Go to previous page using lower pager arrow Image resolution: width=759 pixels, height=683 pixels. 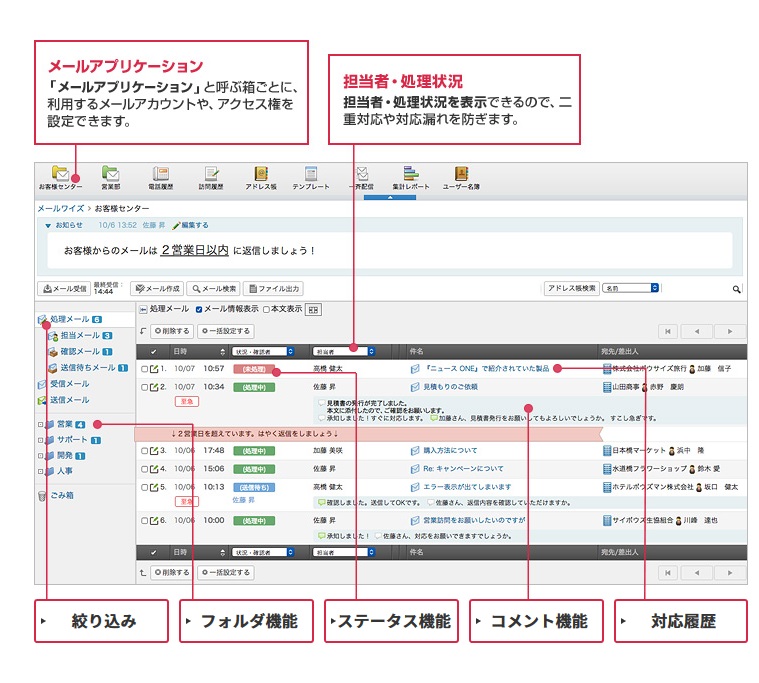pos(697,573)
